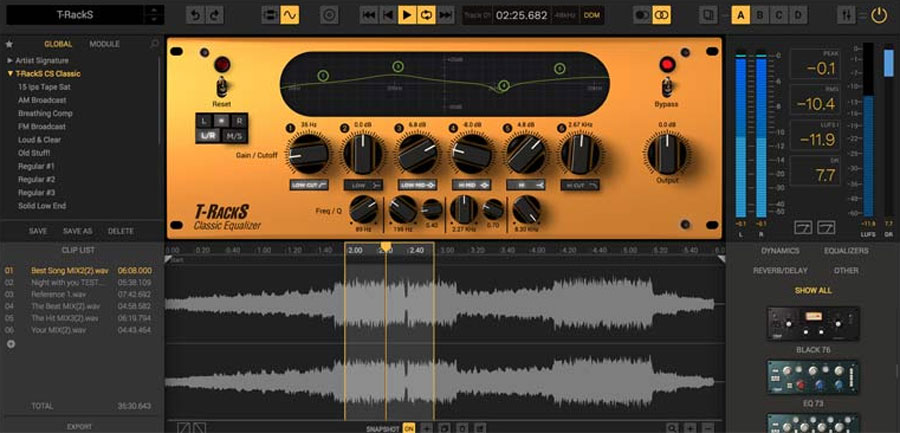Select the R channel button
900x433 pixels.
[239, 121]
